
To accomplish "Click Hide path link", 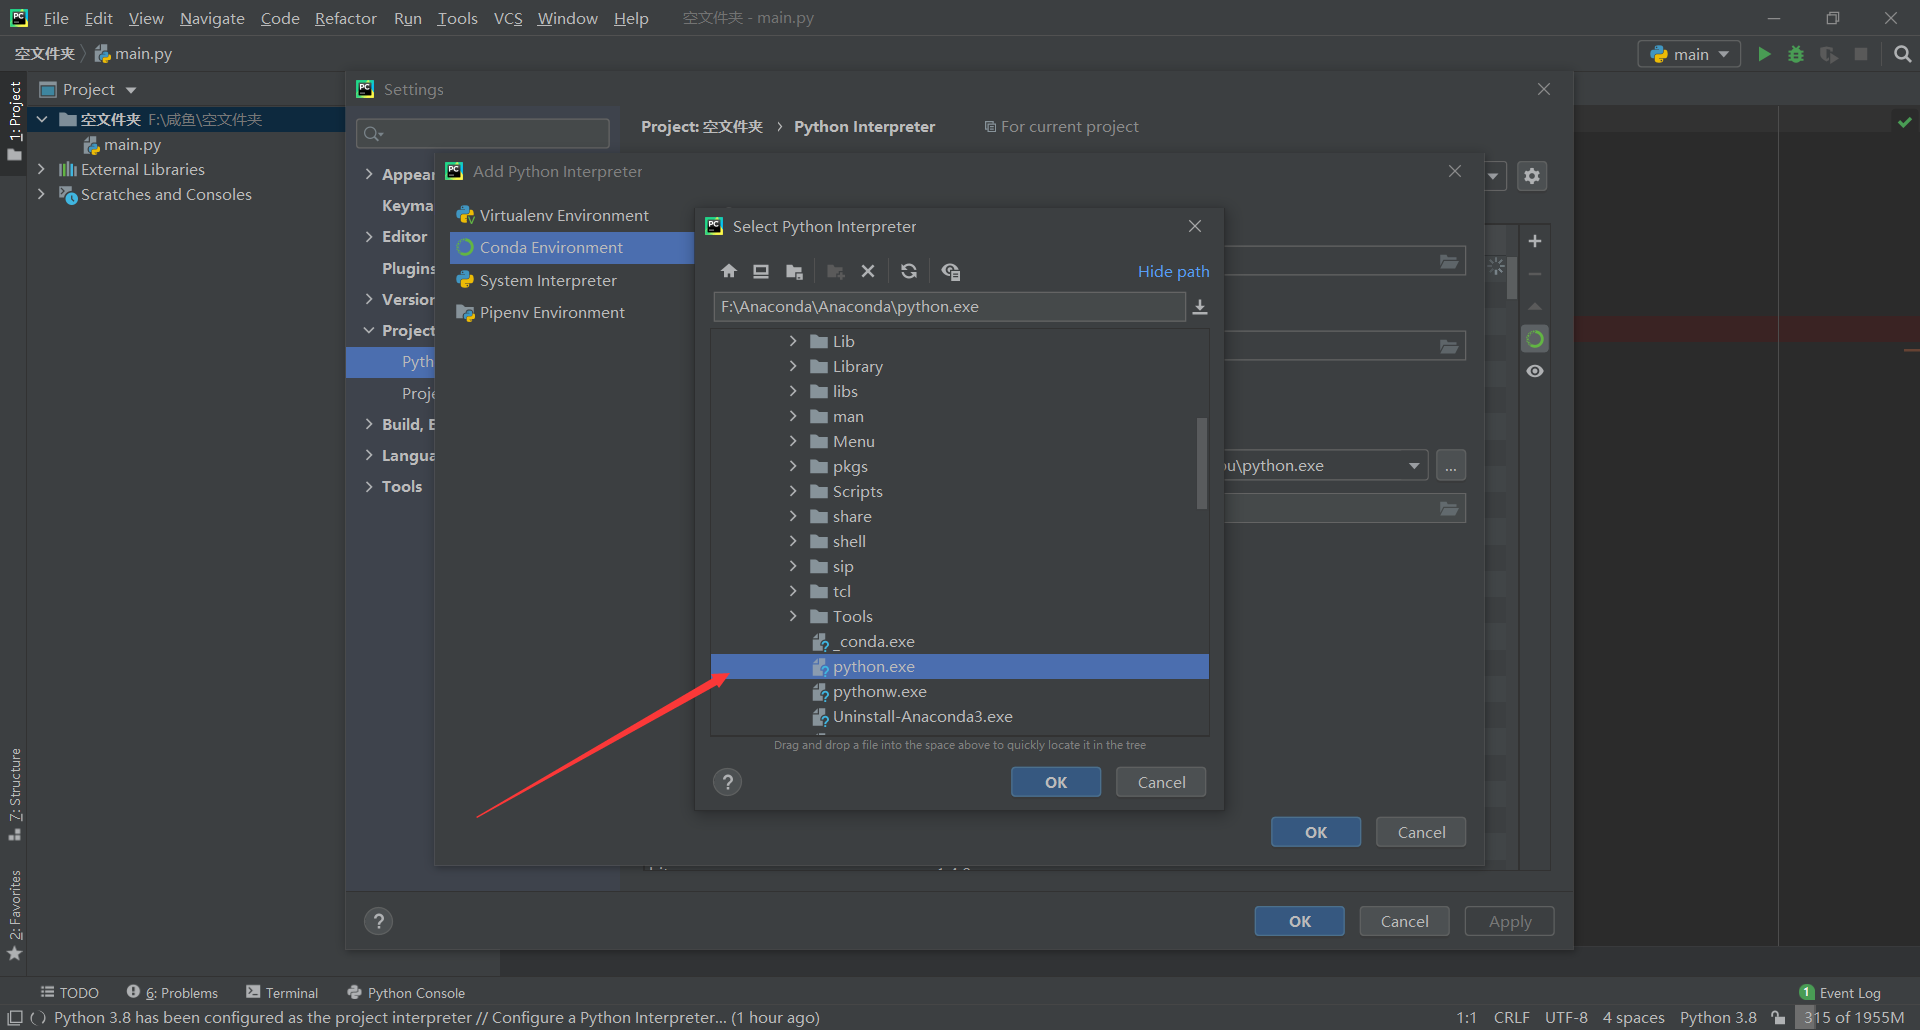I will tap(1173, 271).
